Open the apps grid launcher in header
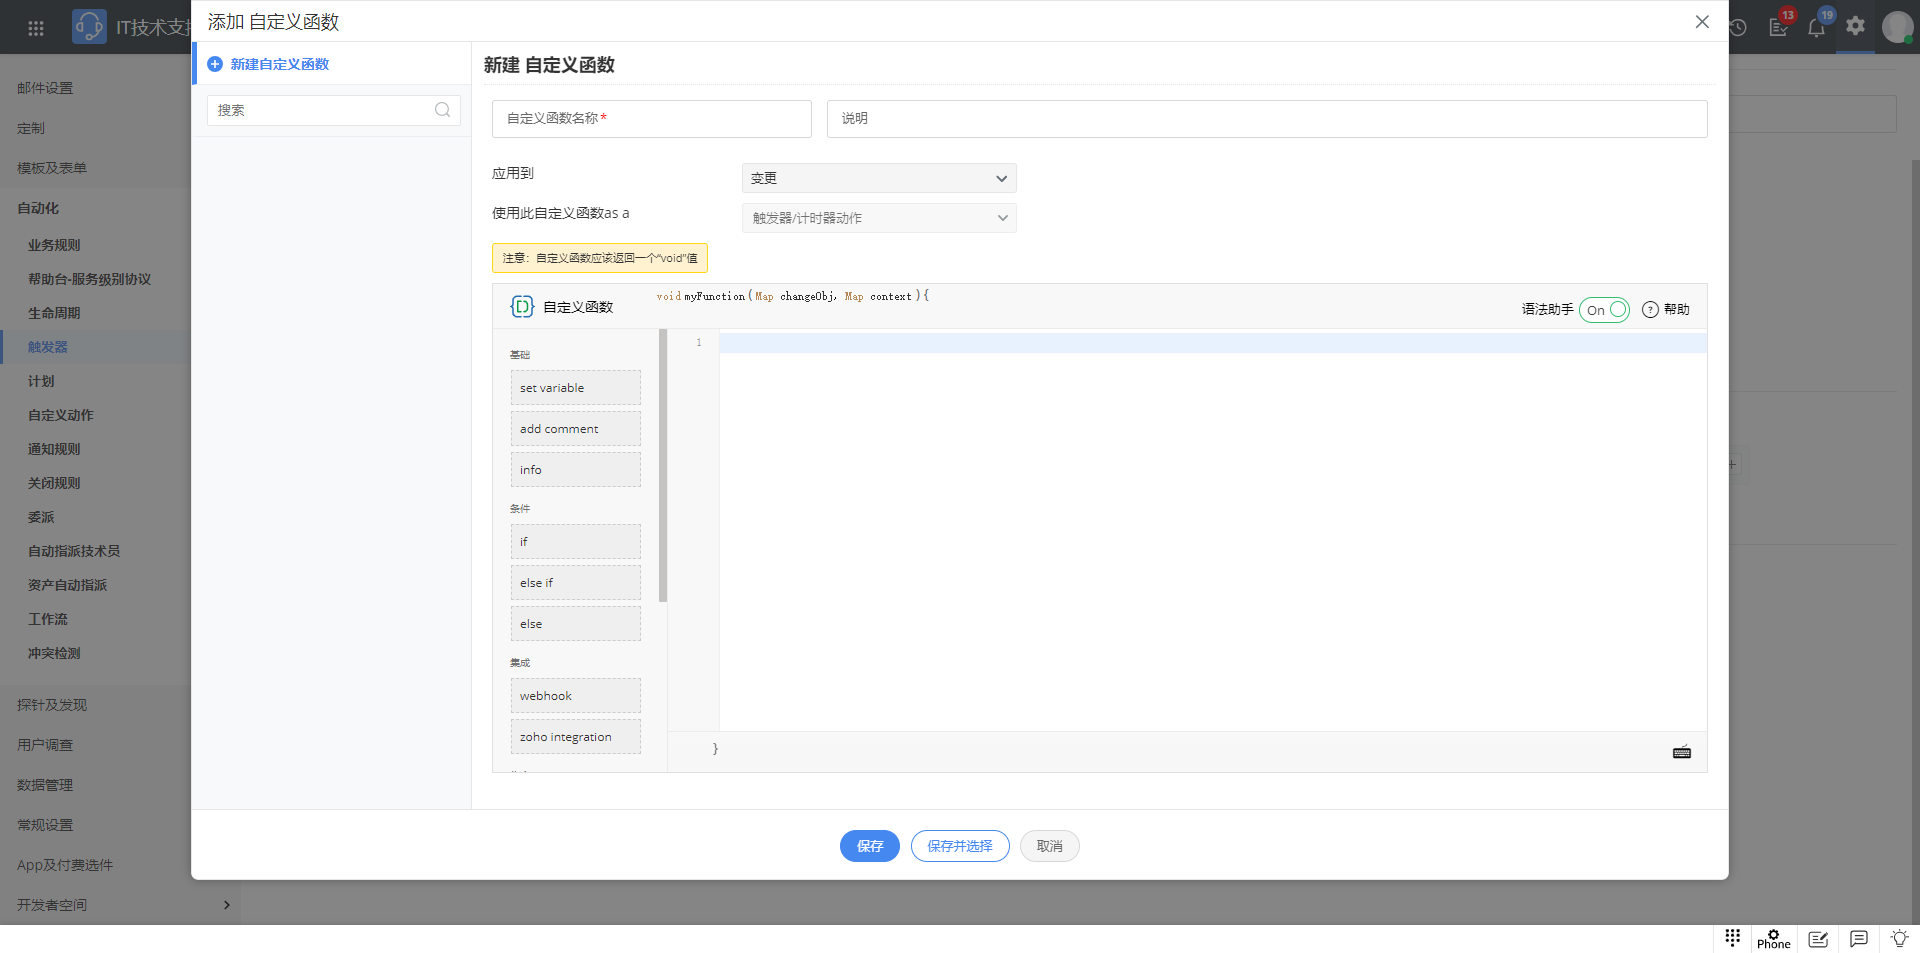Viewport: 1920px width, 953px height. [36, 28]
